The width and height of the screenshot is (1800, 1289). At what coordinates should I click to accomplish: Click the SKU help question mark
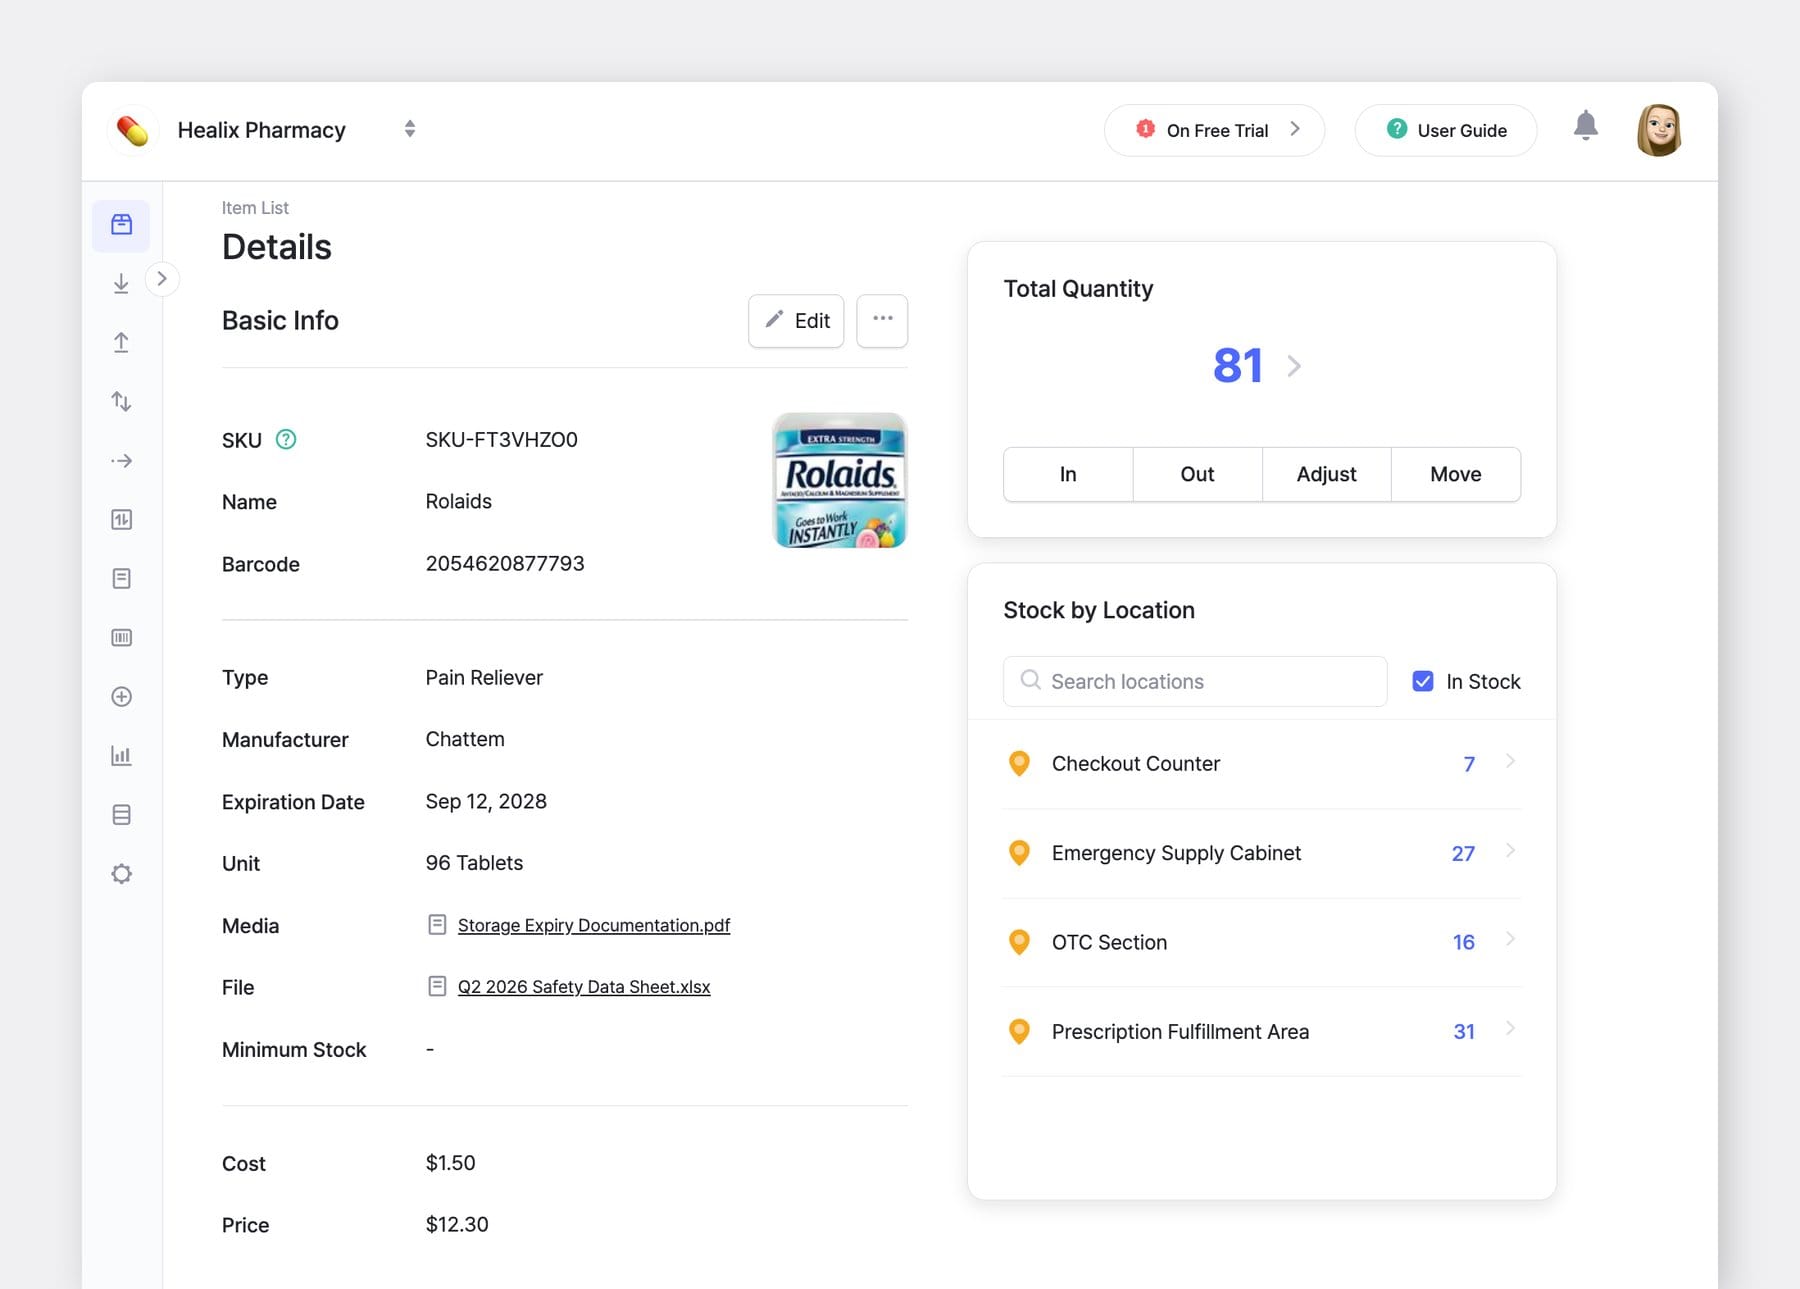[x=285, y=439]
